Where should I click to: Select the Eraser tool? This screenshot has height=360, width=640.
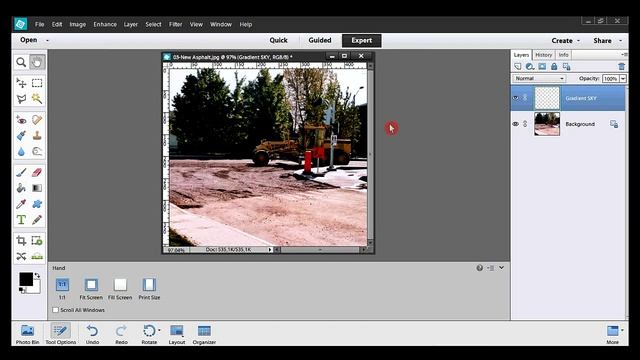[x=37, y=173]
